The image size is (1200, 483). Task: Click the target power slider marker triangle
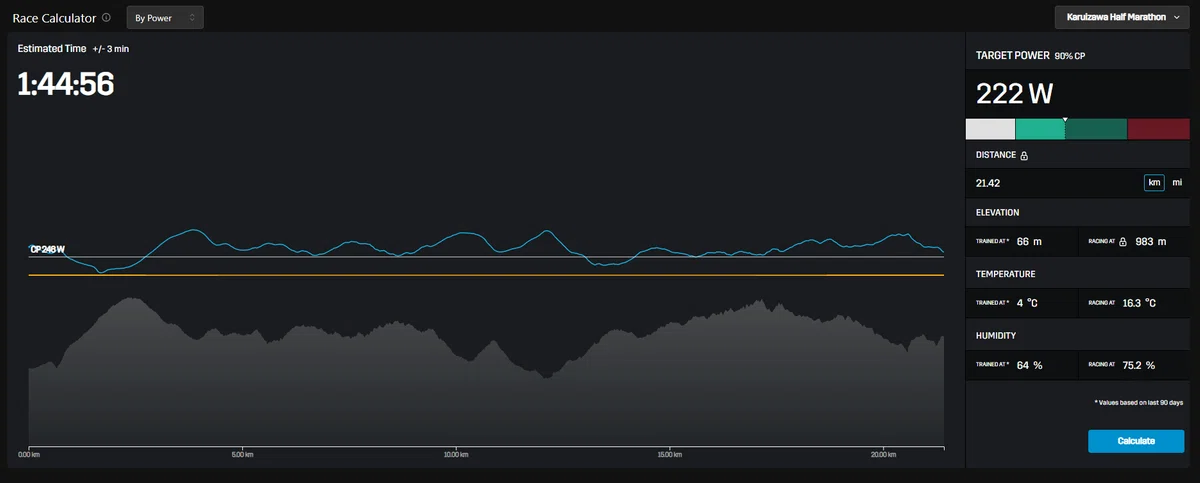(1065, 119)
